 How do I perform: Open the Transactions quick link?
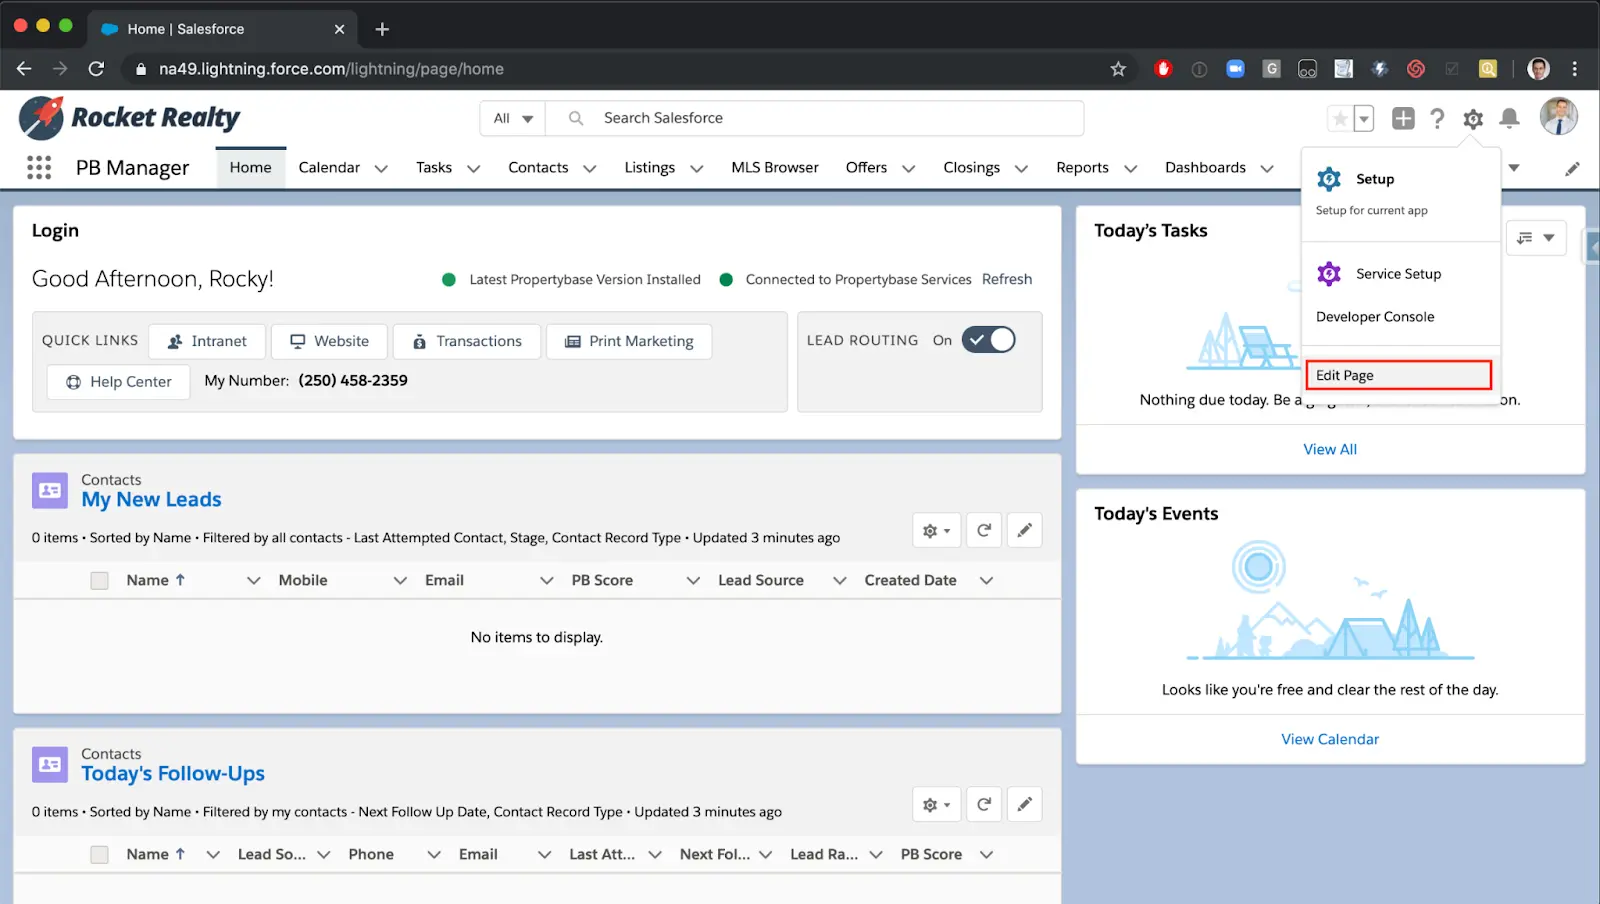tap(467, 341)
